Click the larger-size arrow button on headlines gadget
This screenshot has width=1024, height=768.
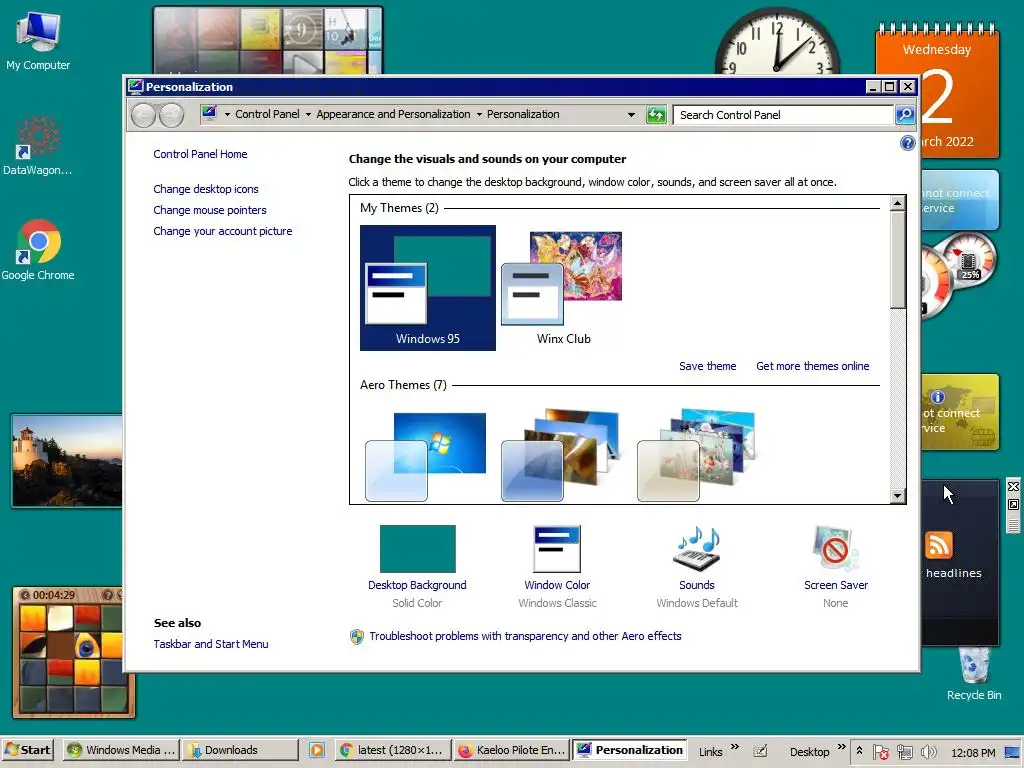coord(1014,505)
